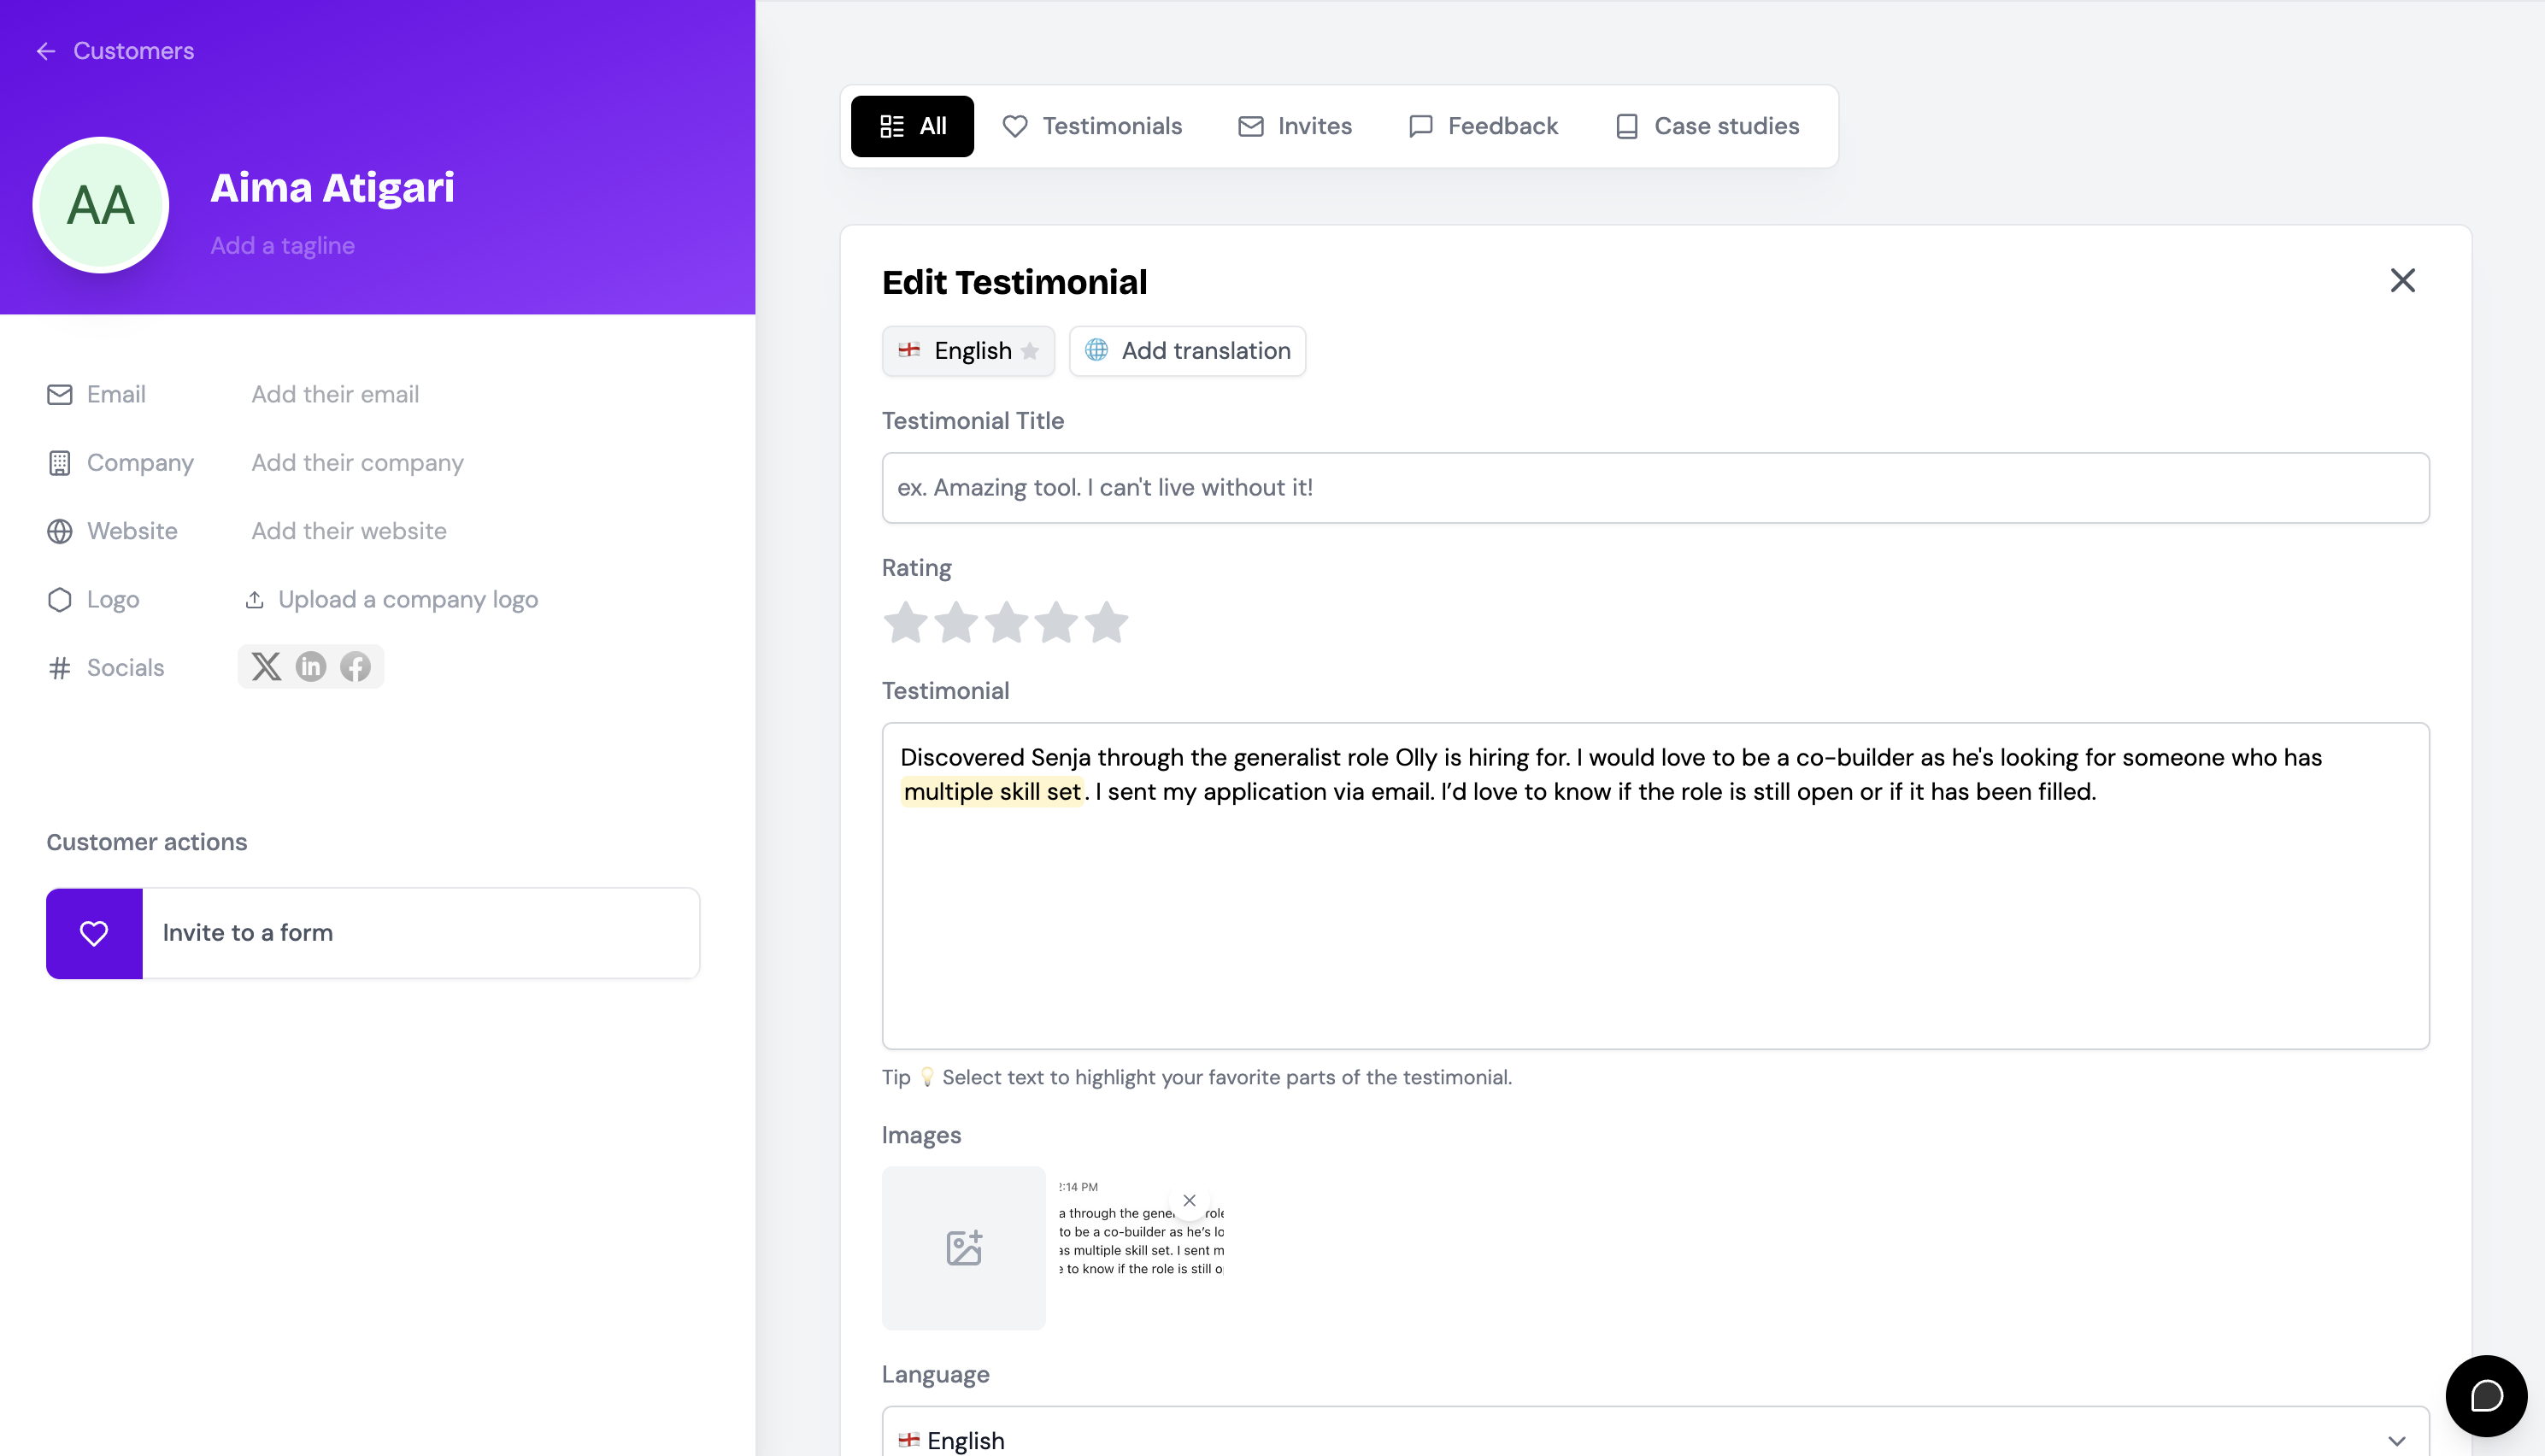
Task: Set rating to three stars
Action: click(x=1006, y=622)
